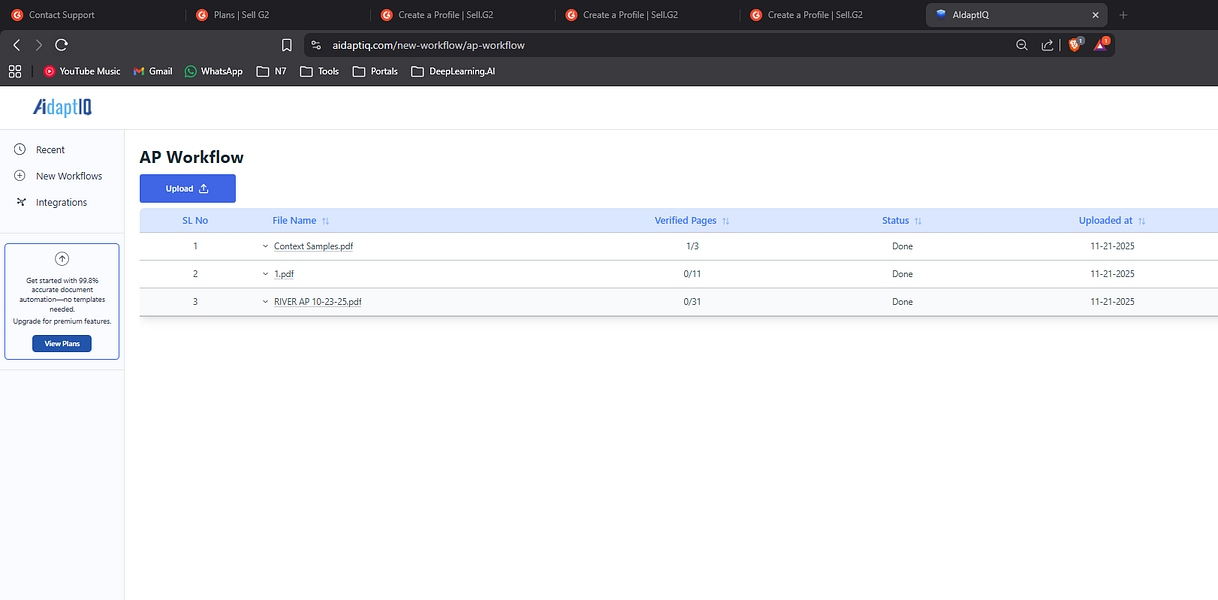Open a new browser tab with the plus icon
Viewport: 1218px width, 600px height.
(x=1123, y=15)
